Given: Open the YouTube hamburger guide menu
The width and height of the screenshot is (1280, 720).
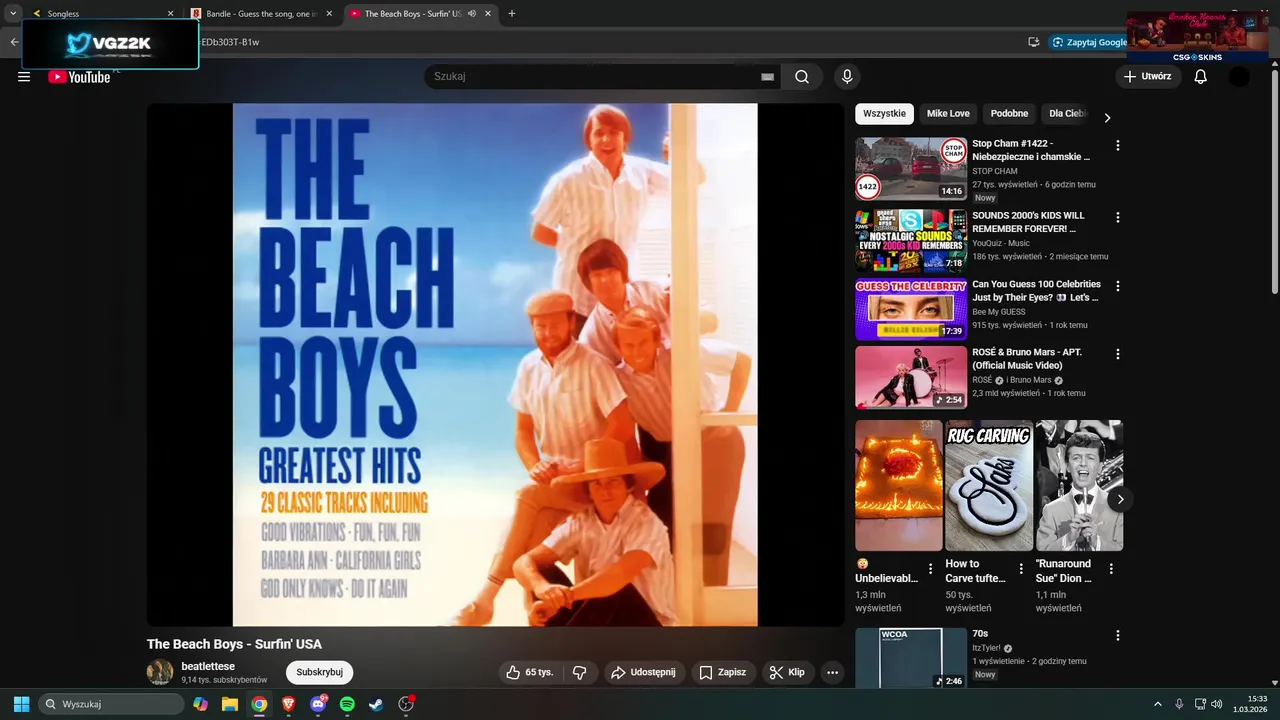Looking at the screenshot, I should click(x=24, y=77).
